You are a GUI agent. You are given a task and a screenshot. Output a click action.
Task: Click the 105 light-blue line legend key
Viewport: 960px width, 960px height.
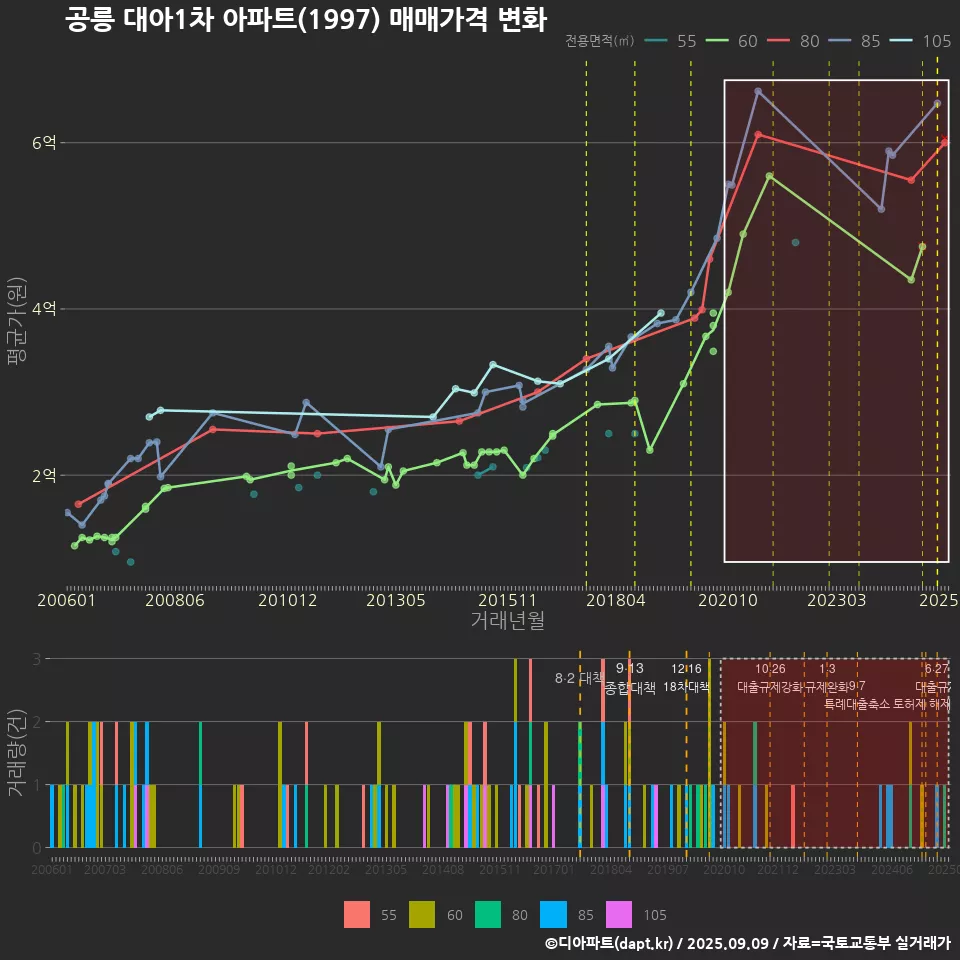coord(904,41)
